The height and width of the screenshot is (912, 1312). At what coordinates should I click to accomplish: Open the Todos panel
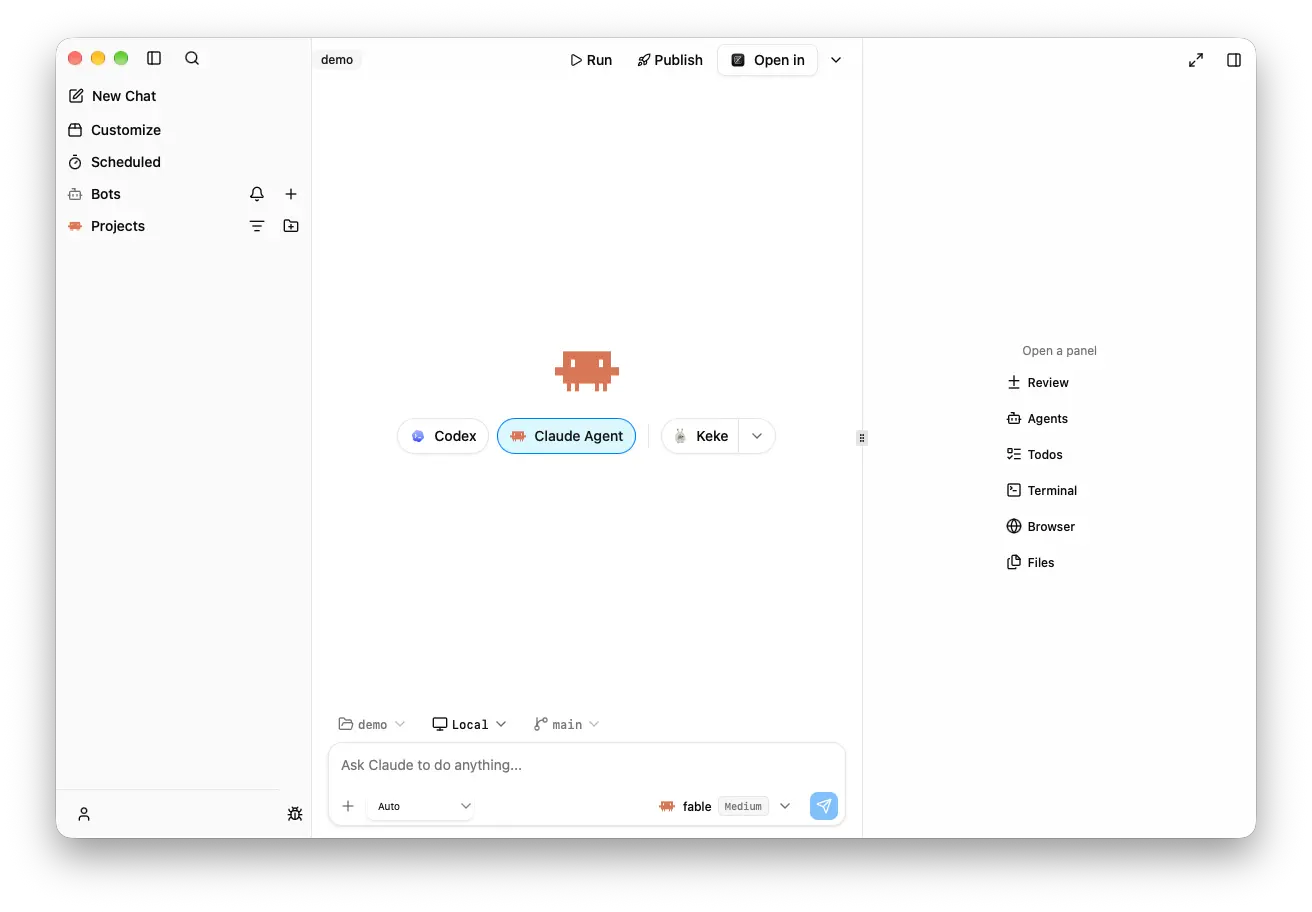click(x=1035, y=455)
